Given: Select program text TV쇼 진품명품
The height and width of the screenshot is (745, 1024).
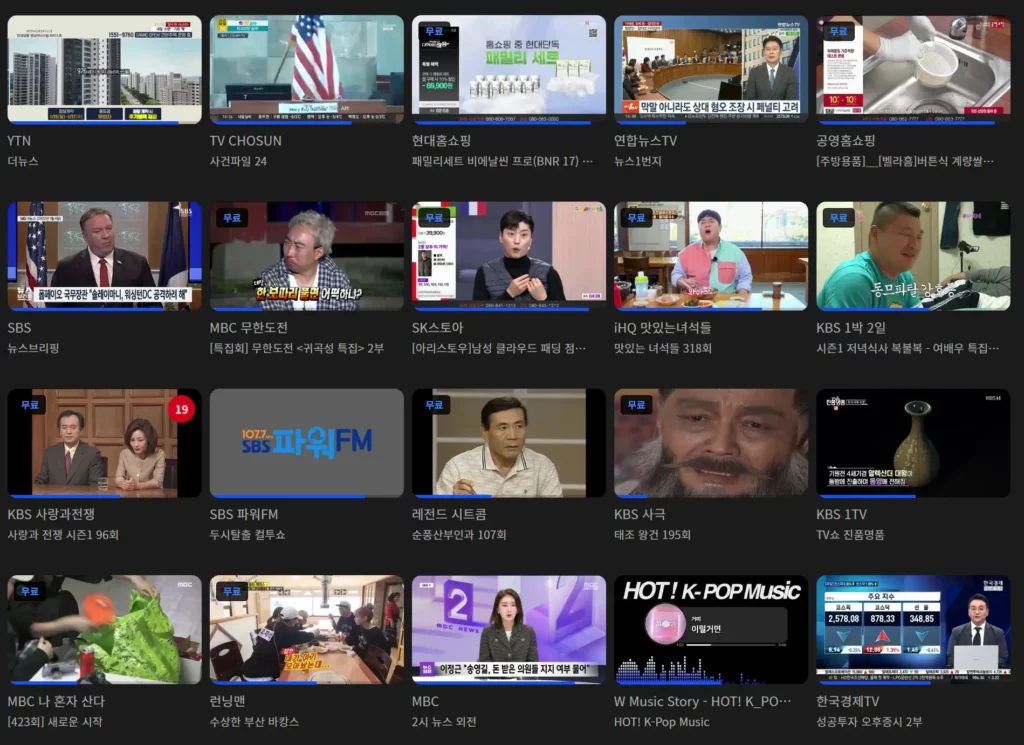Looking at the screenshot, I should 850,535.
